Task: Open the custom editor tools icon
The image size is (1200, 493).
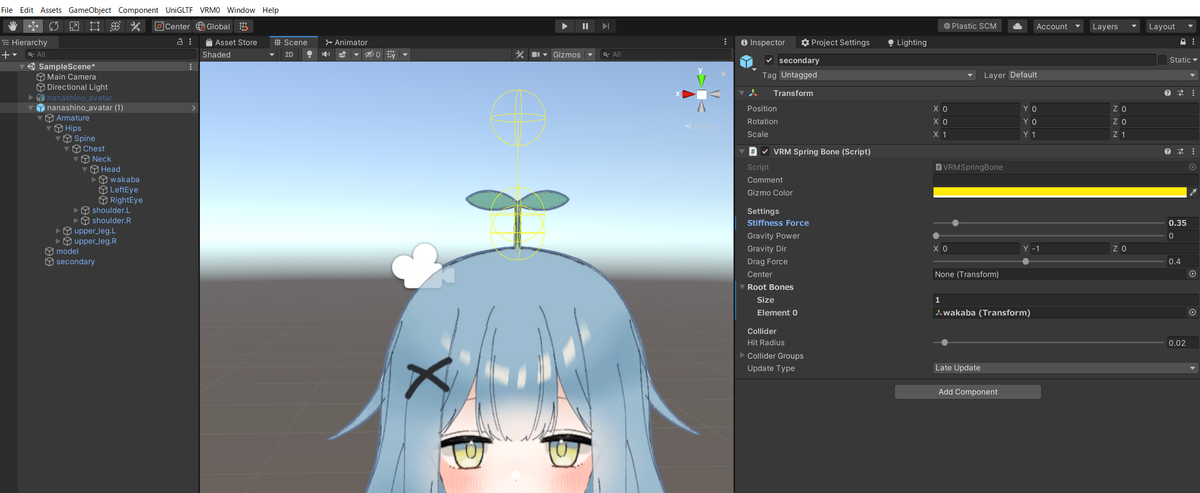Action: tap(135, 26)
